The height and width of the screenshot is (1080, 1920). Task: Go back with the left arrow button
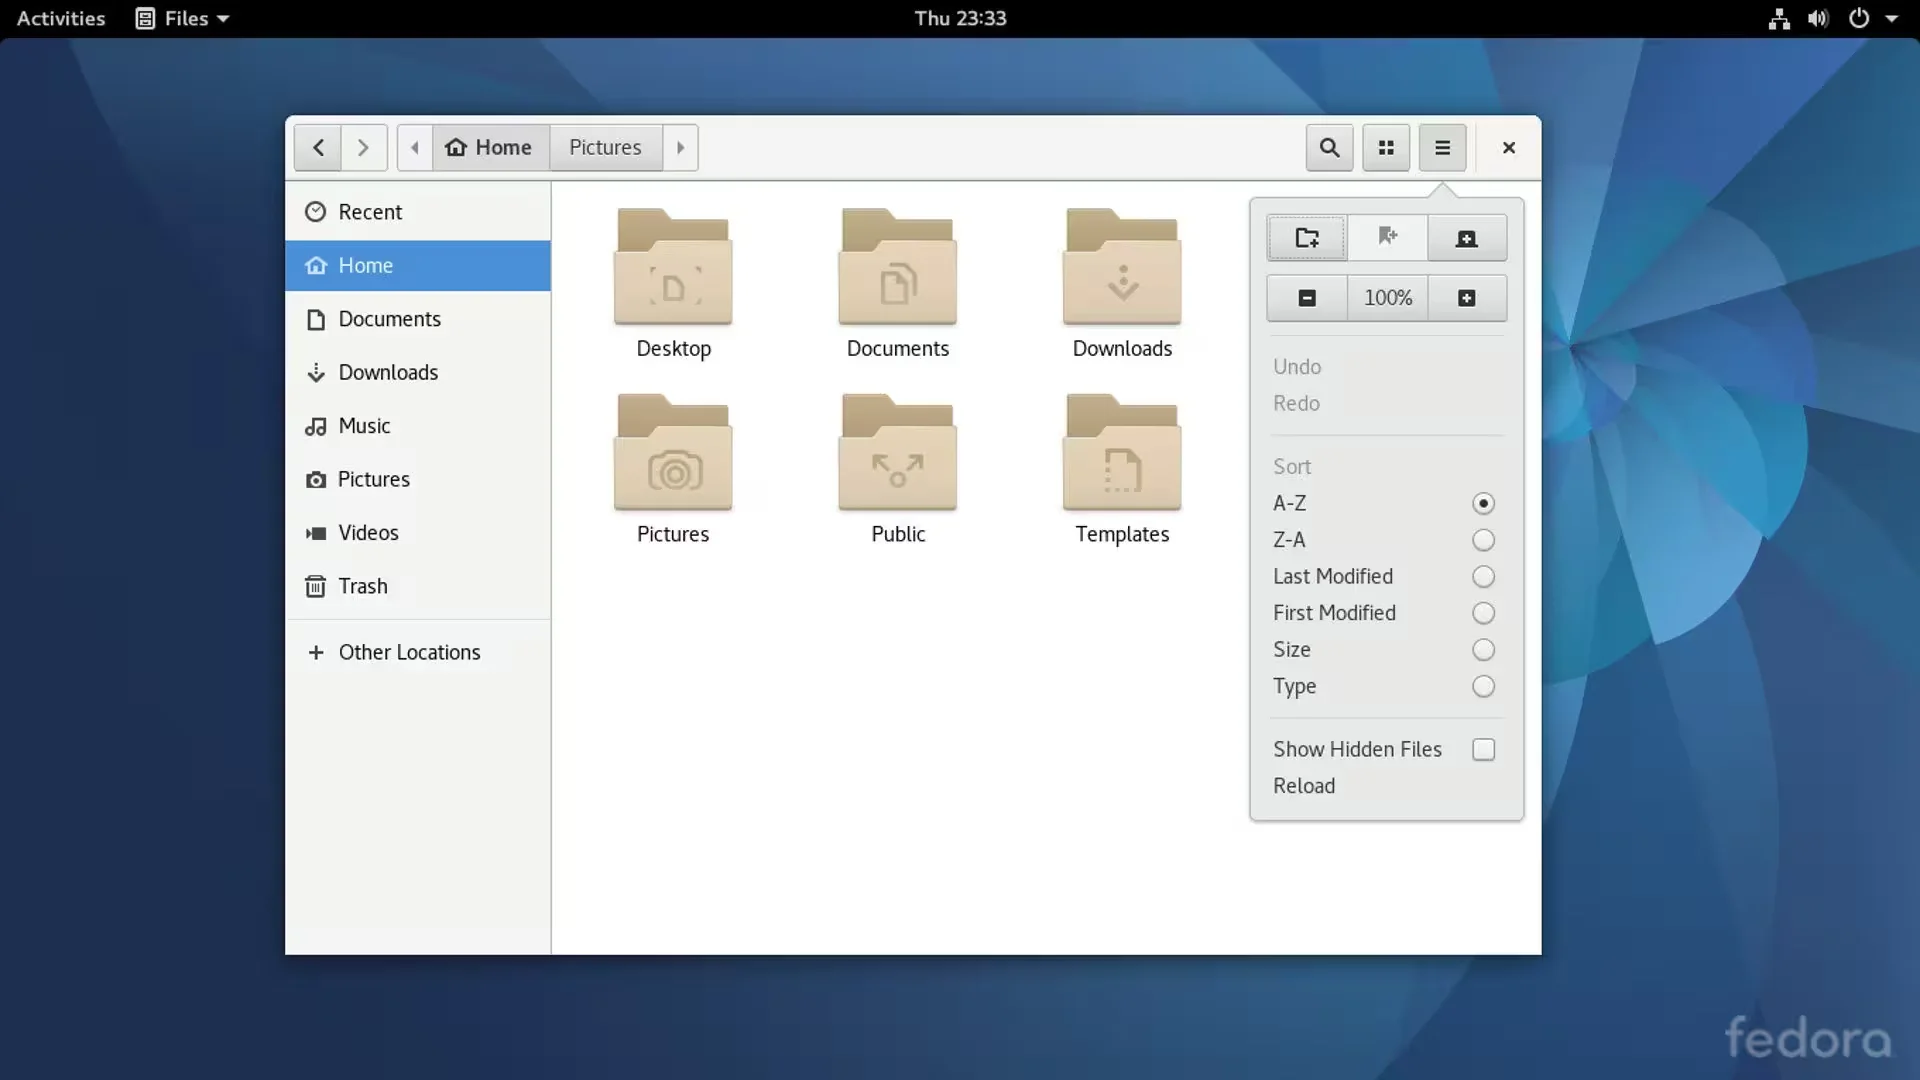click(x=318, y=148)
